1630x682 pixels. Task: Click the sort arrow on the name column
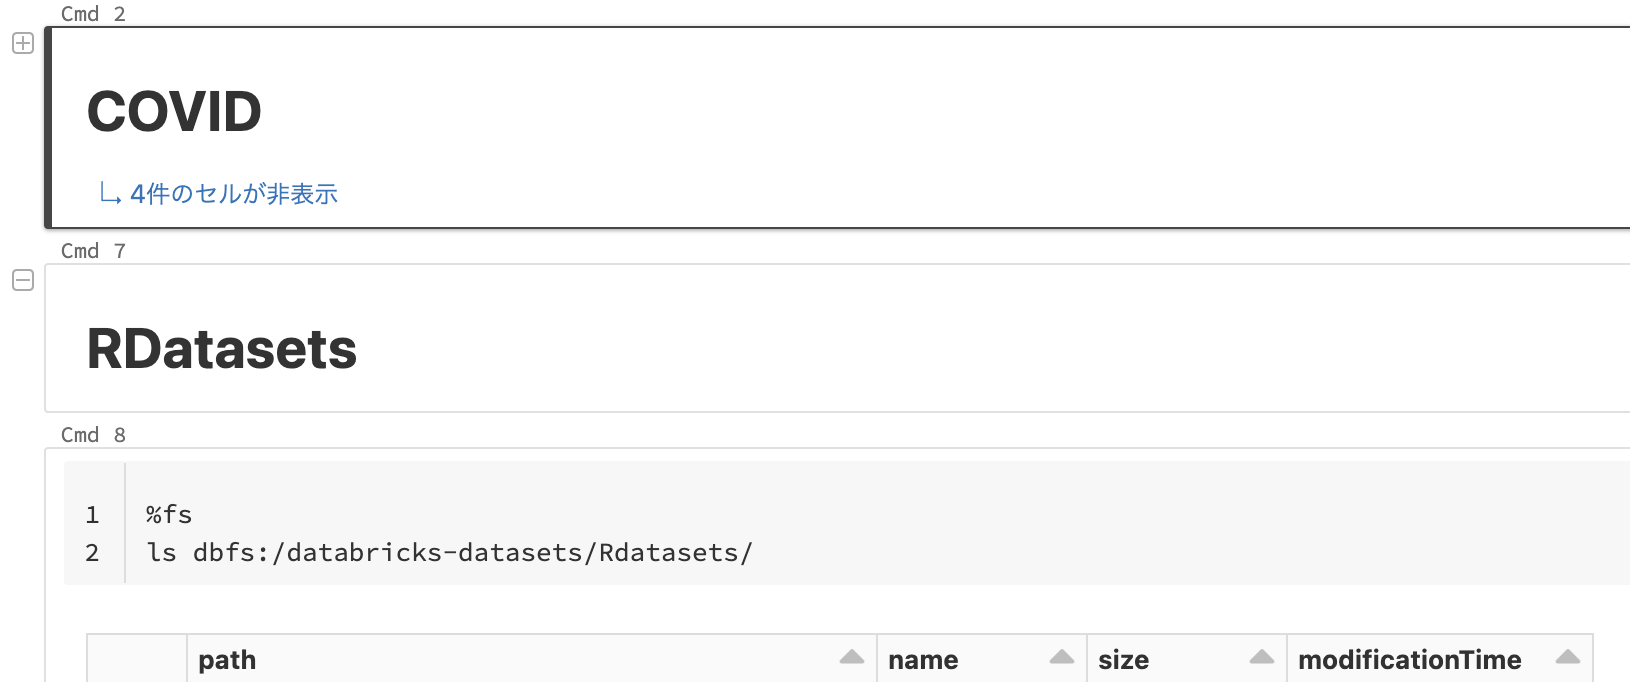tap(1062, 658)
